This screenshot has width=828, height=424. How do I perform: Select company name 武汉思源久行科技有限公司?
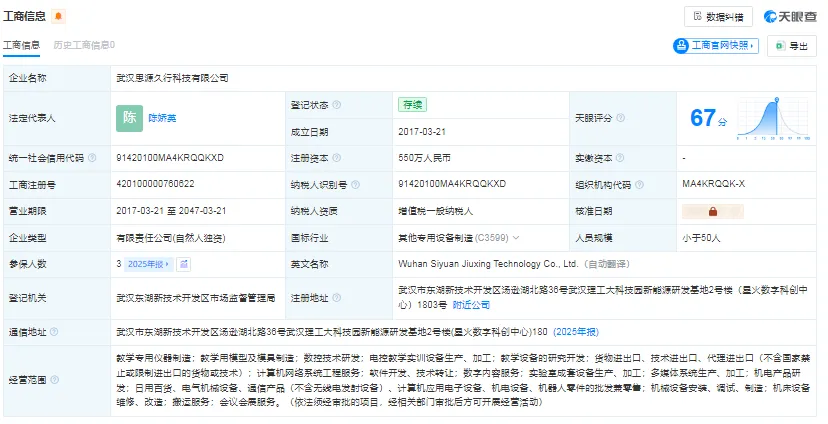(x=172, y=78)
